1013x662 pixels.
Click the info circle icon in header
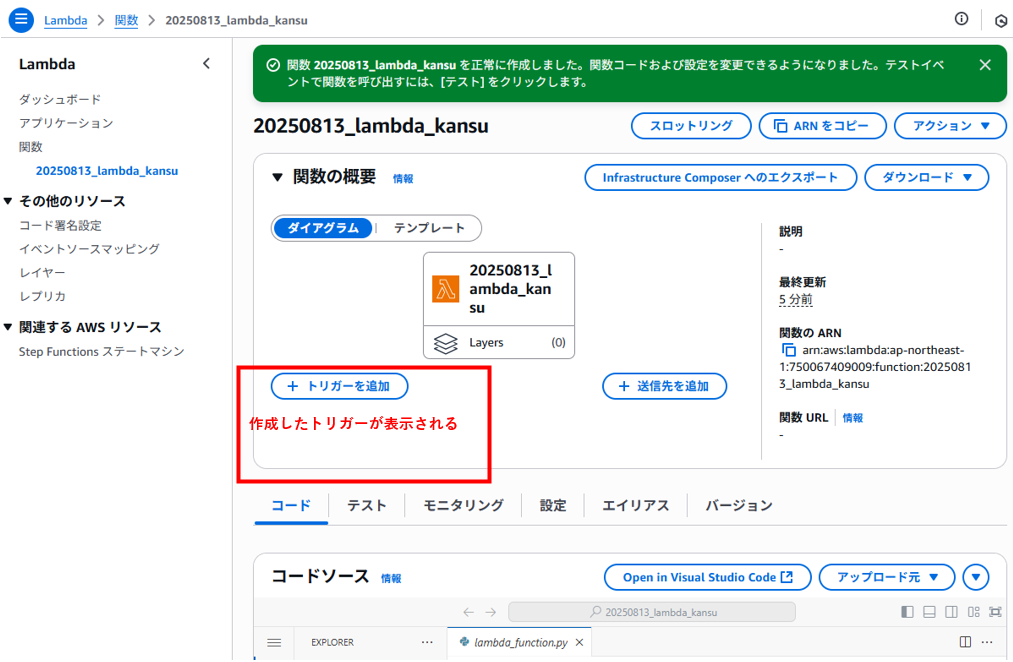click(x=961, y=19)
